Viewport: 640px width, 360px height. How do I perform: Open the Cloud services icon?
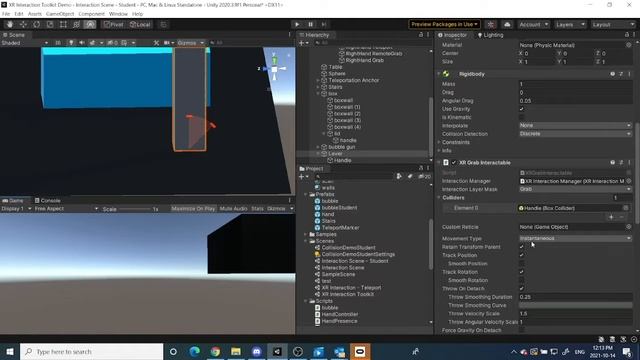507,24
